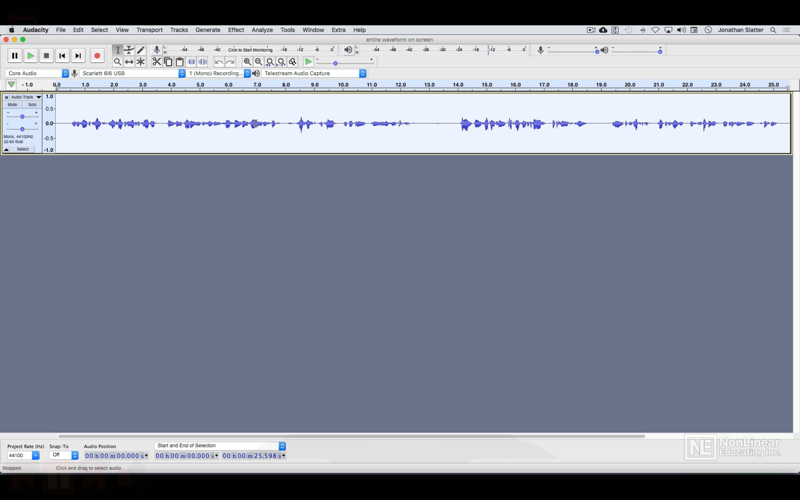Close the Audio Track with its X
The width and height of the screenshot is (800, 500).
(x=6, y=97)
